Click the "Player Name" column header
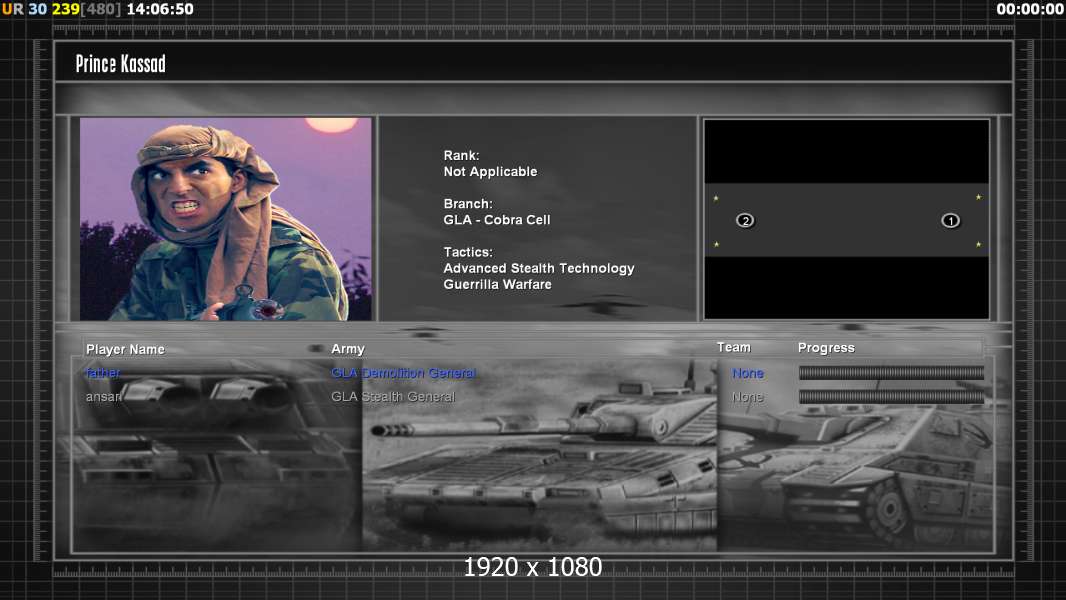 tap(125, 349)
